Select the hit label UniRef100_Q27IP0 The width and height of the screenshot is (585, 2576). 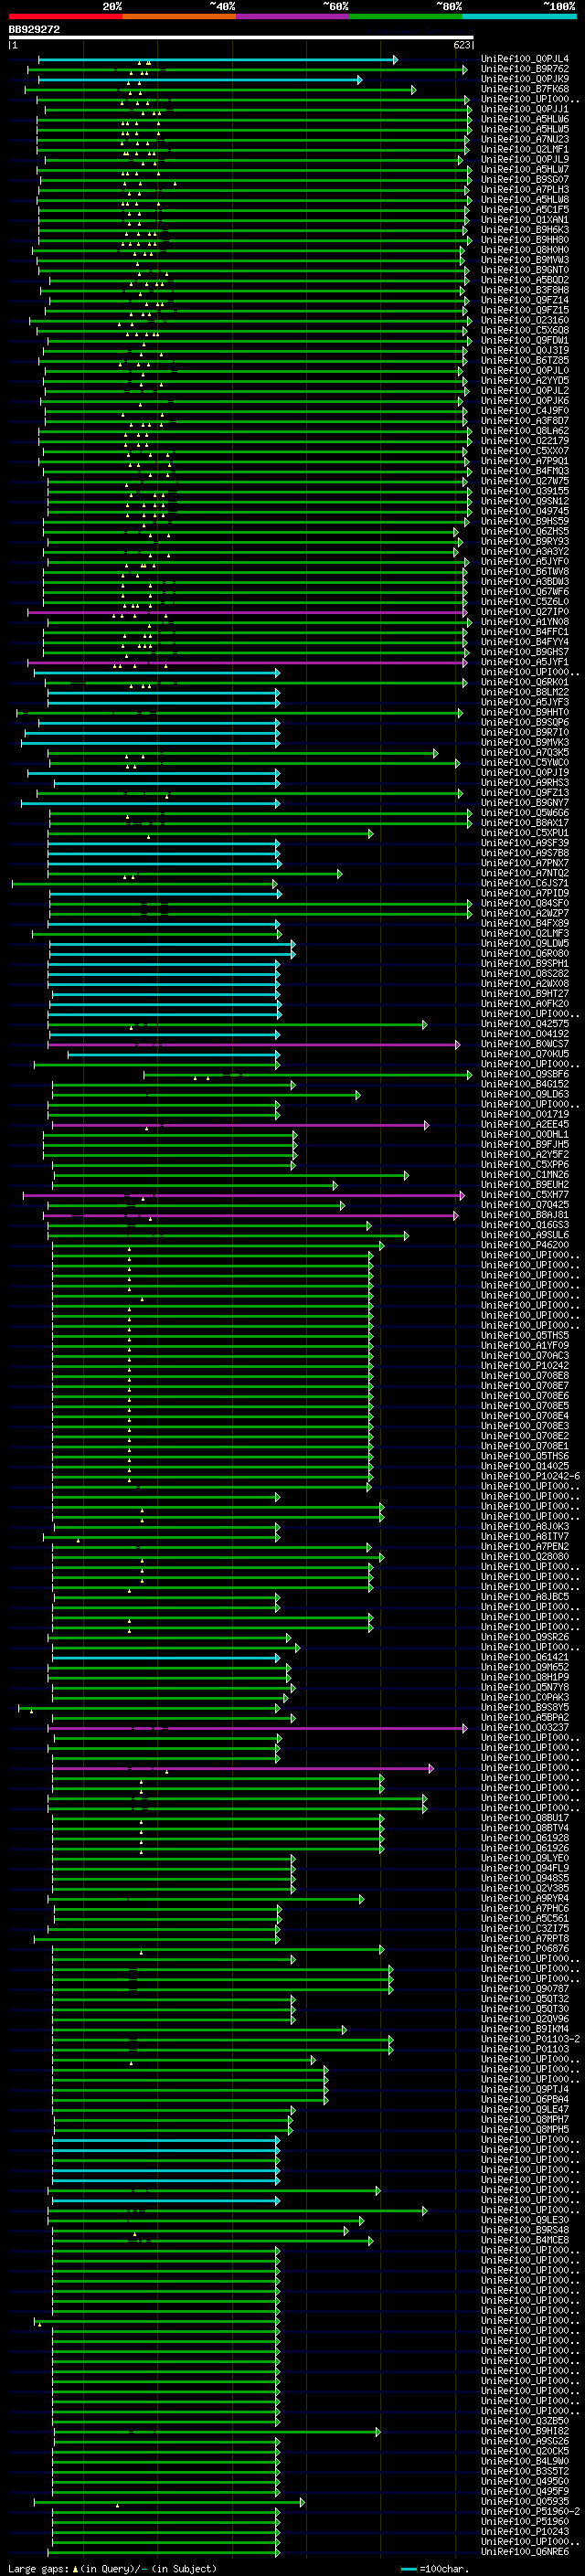pos(525,612)
